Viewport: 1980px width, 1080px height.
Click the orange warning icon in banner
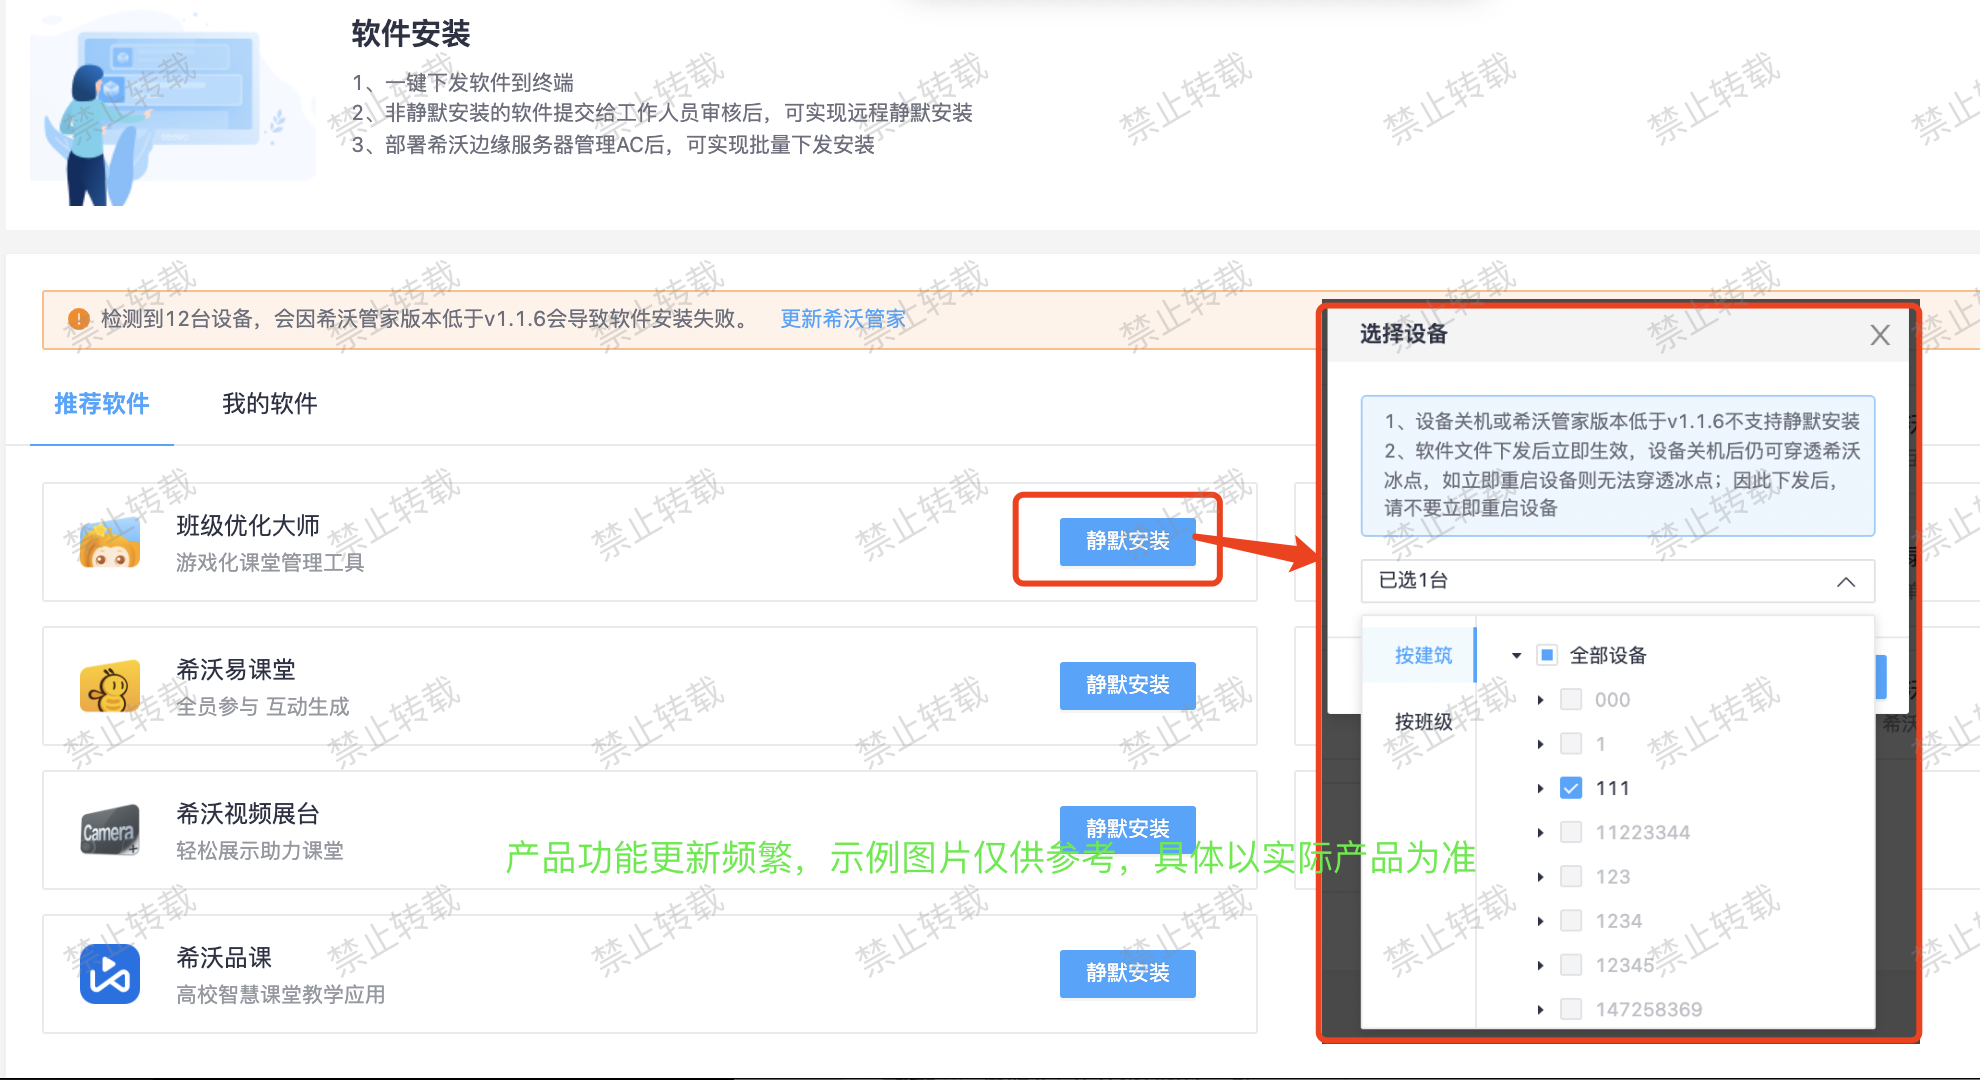79,319
